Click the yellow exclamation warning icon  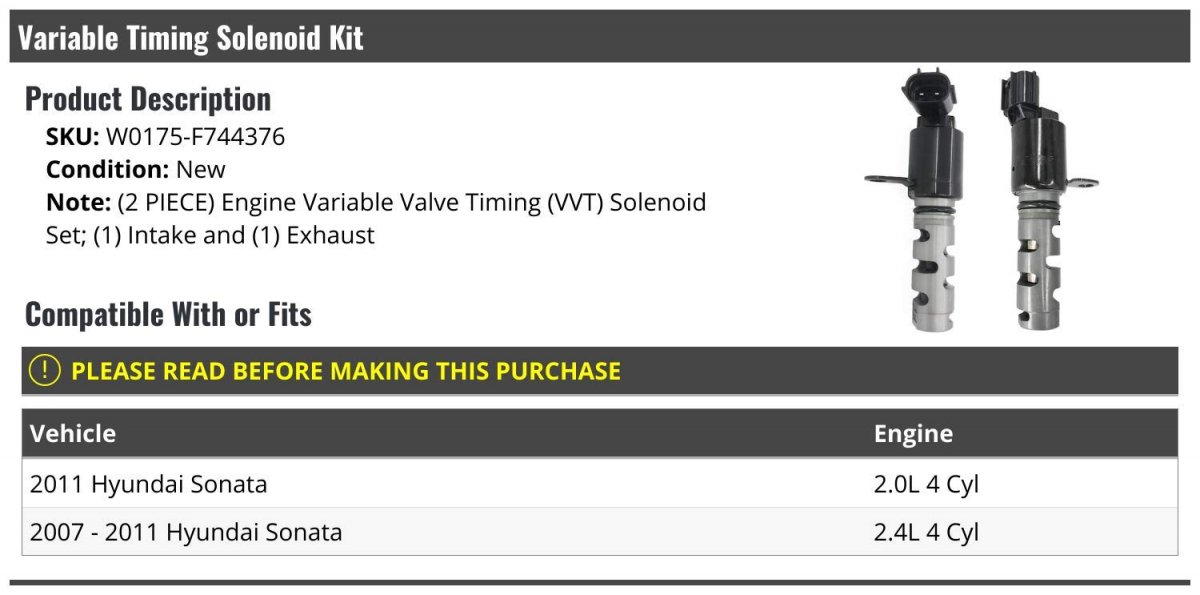tap(45, 371)
